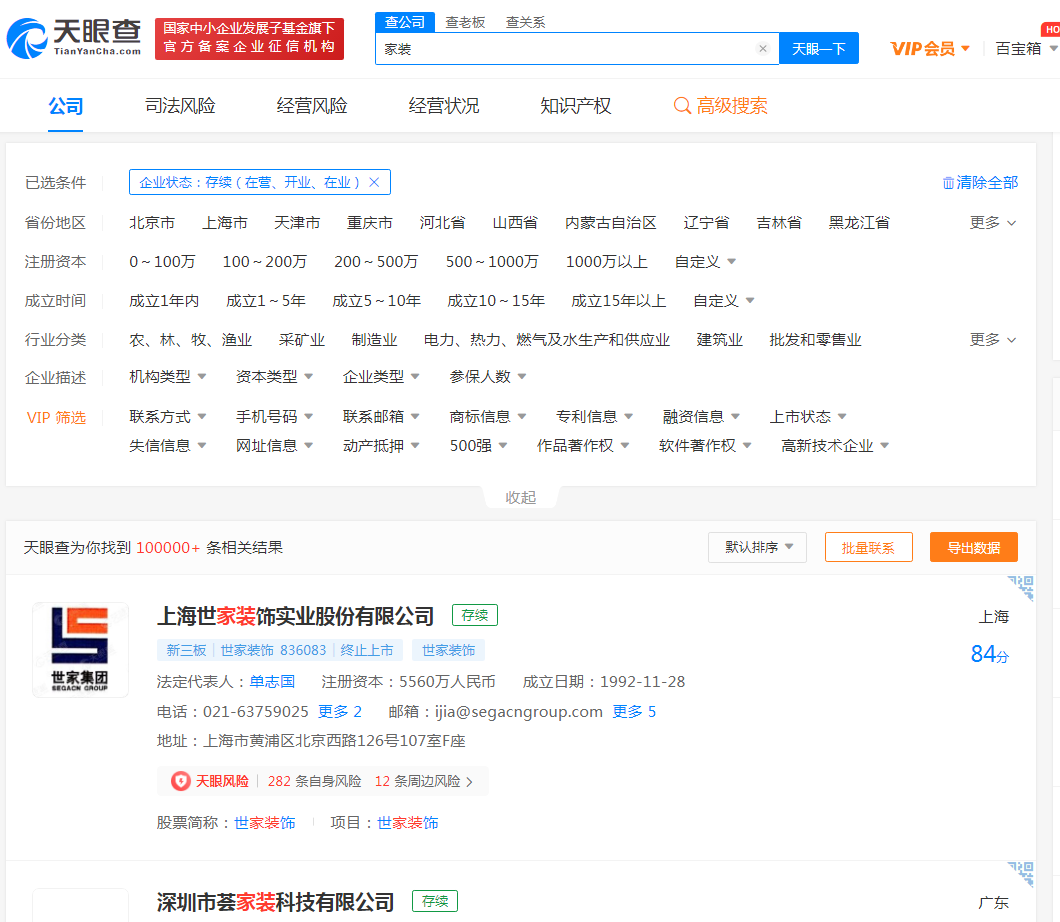
Task: Expand the VIP会员 dropdown
Action: [x=930, y=48]
